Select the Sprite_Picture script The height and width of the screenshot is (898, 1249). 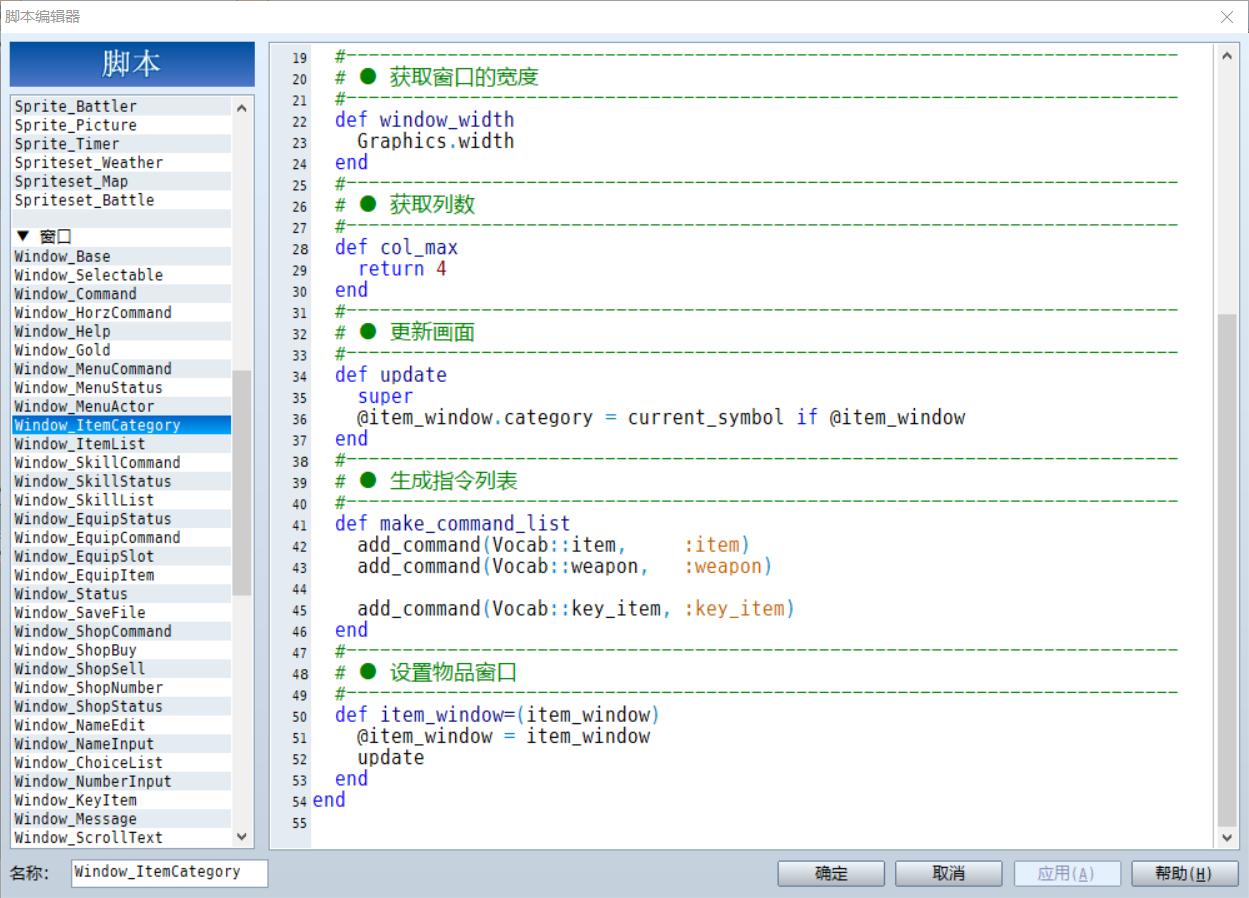pos(122,125)
